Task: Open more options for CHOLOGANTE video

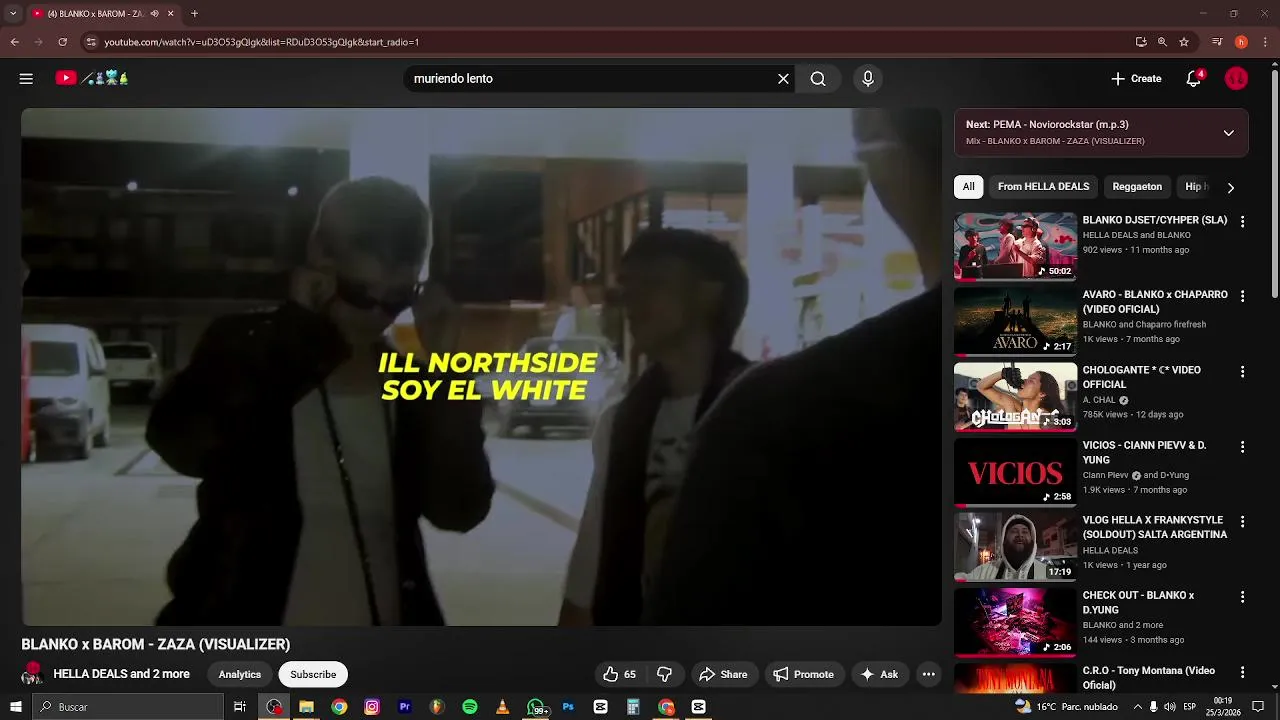Action: (1243, 371)
